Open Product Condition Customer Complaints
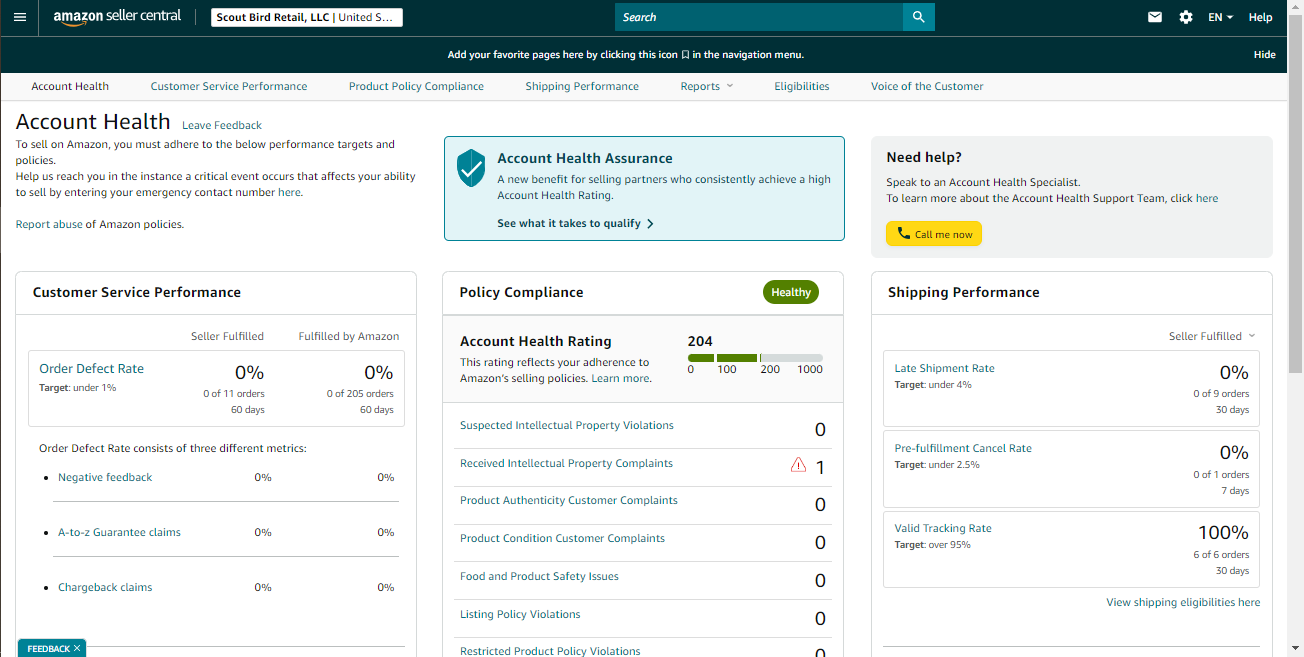This screenshot has height=657, width=1304. (562, 538)
